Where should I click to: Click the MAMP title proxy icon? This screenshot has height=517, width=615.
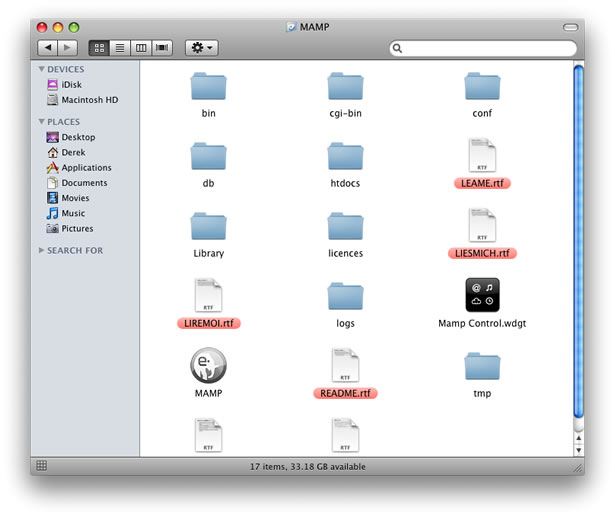291,27
